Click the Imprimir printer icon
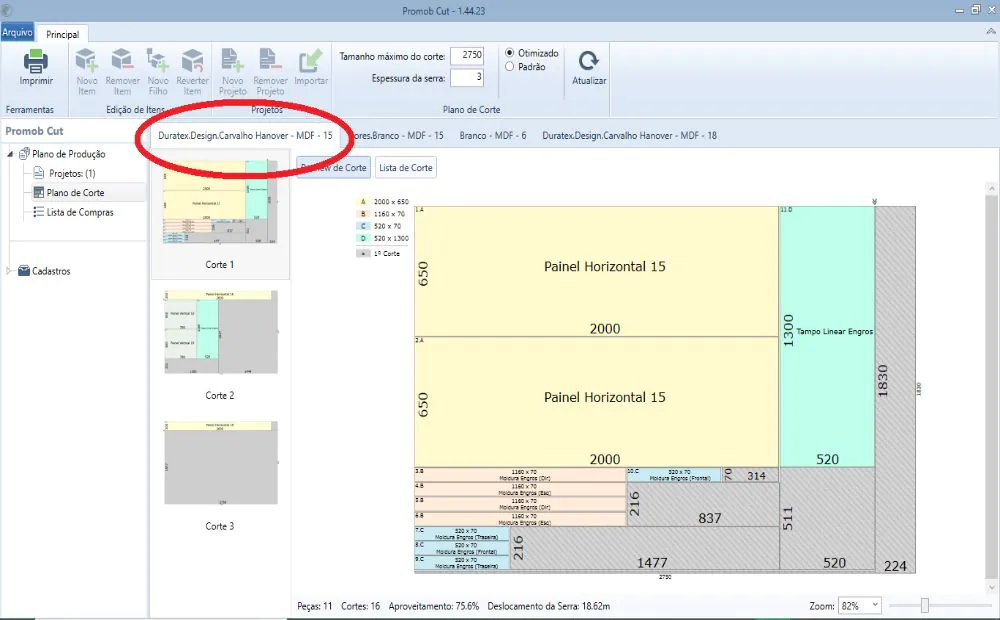This screenshot has height=620, width=1000. pos(36,62)
